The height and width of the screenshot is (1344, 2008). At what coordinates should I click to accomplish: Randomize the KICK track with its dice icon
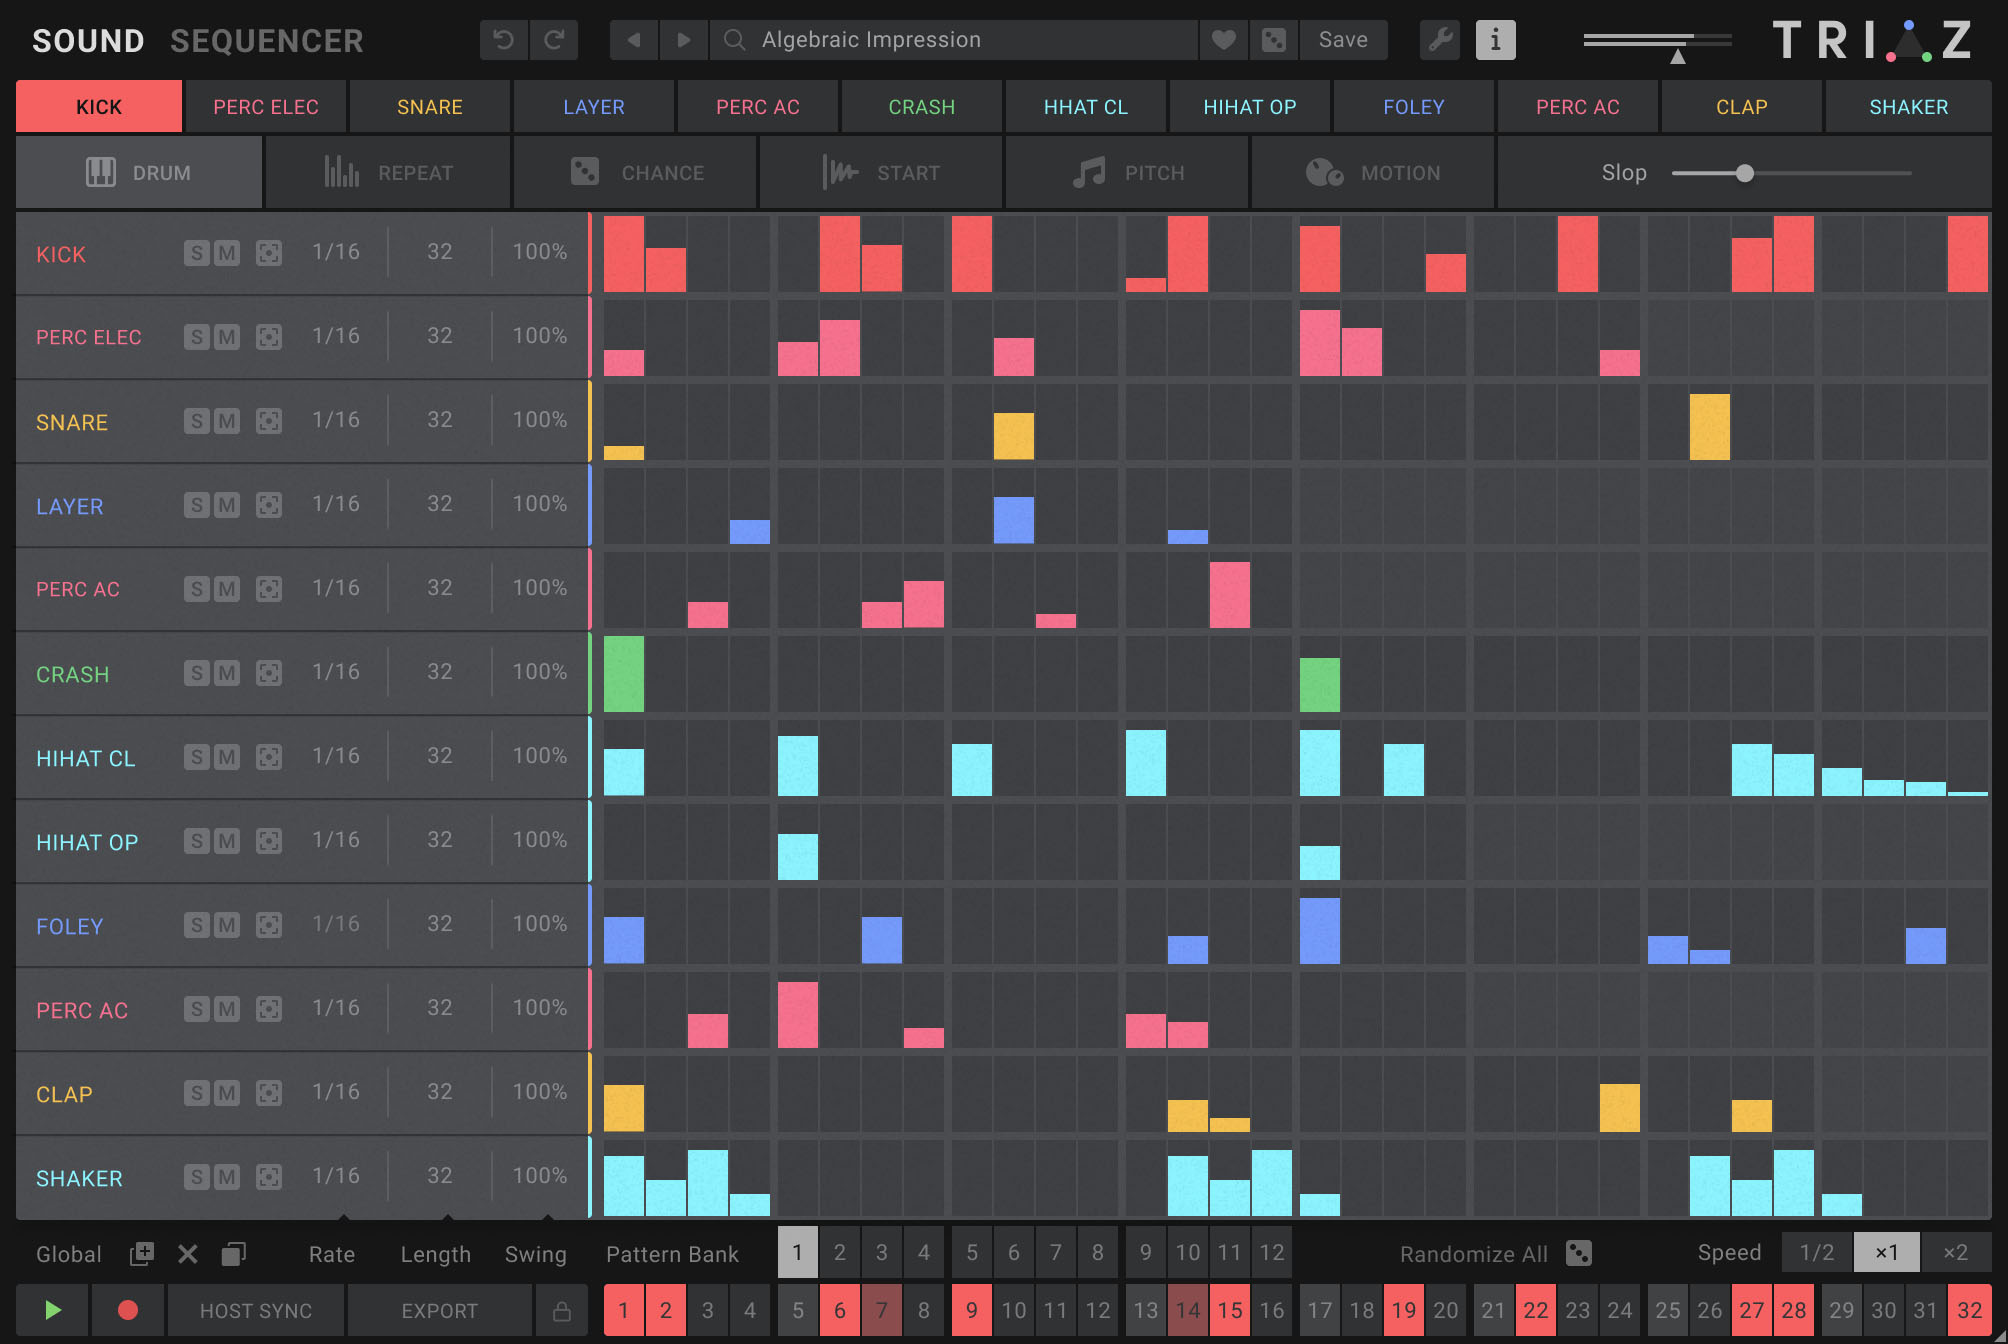[269, 253]
